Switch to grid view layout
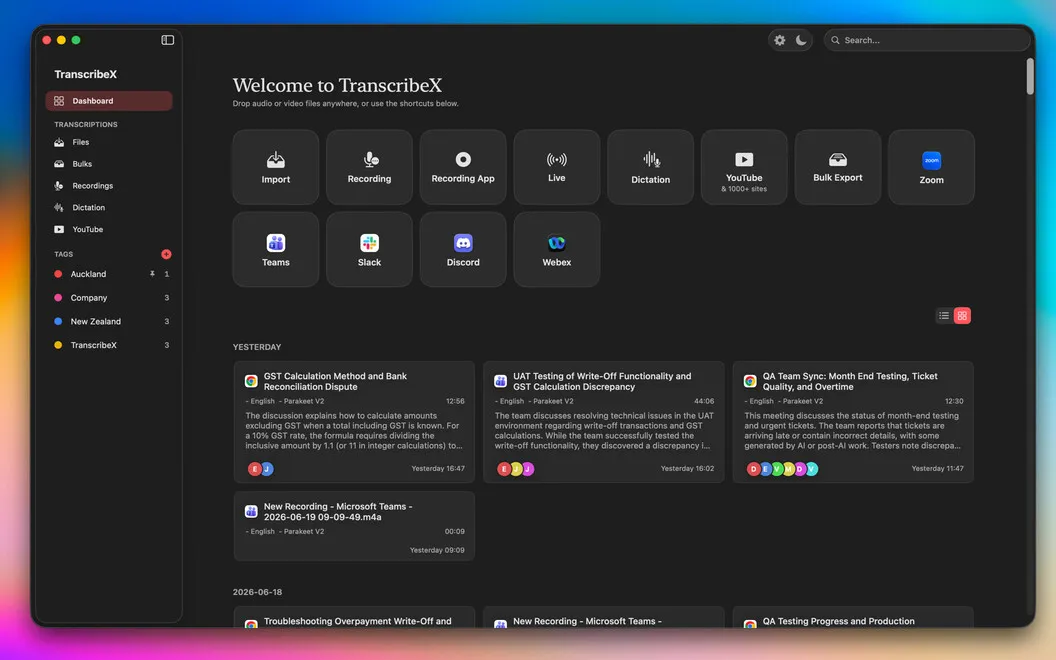1056x660 pixels. tap(962, 315)
